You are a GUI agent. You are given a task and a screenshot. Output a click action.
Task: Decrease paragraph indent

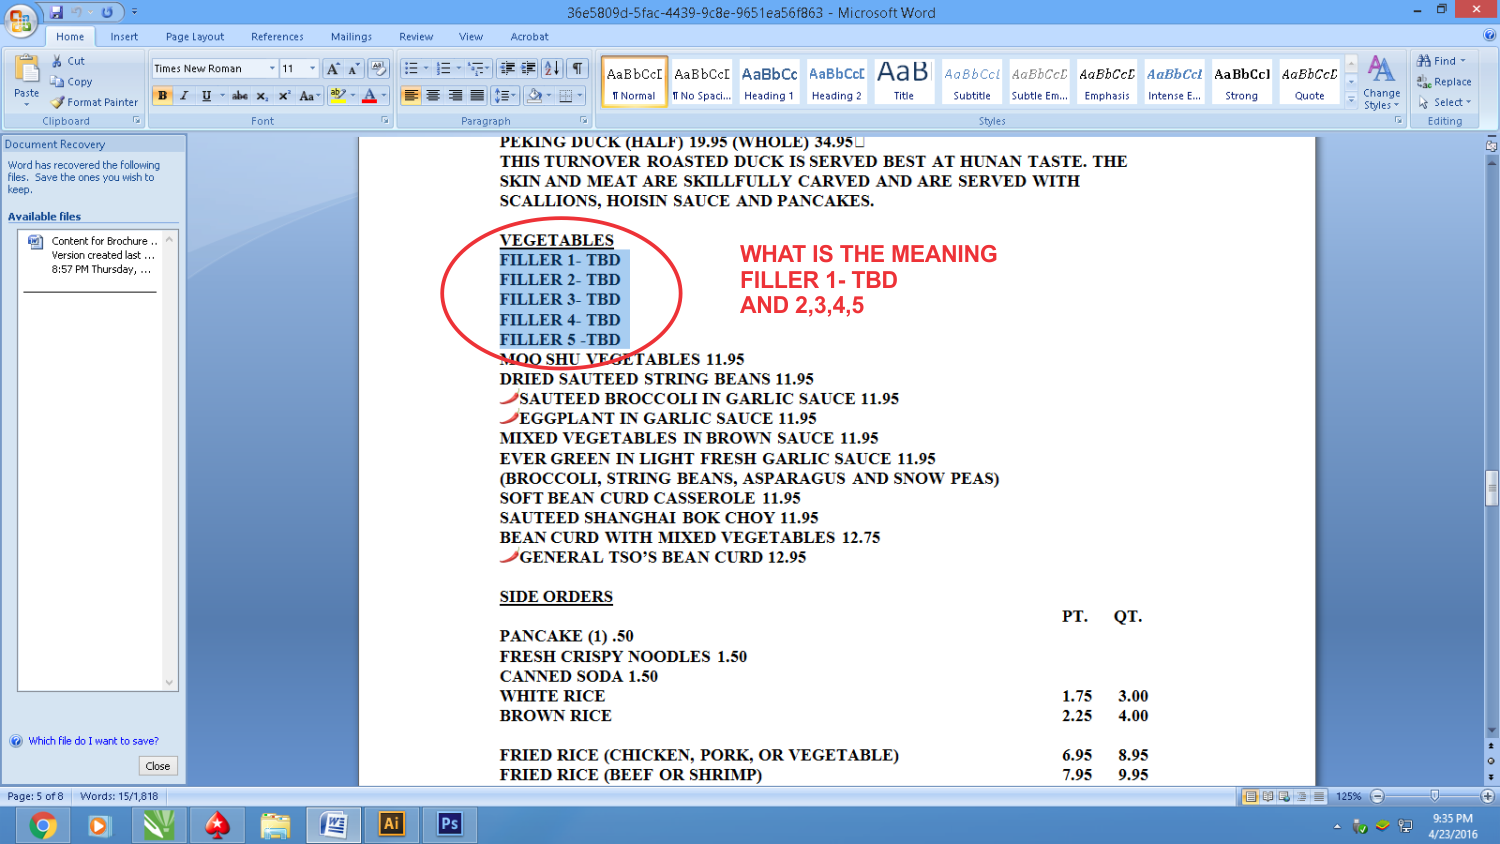tap(507, 69)
